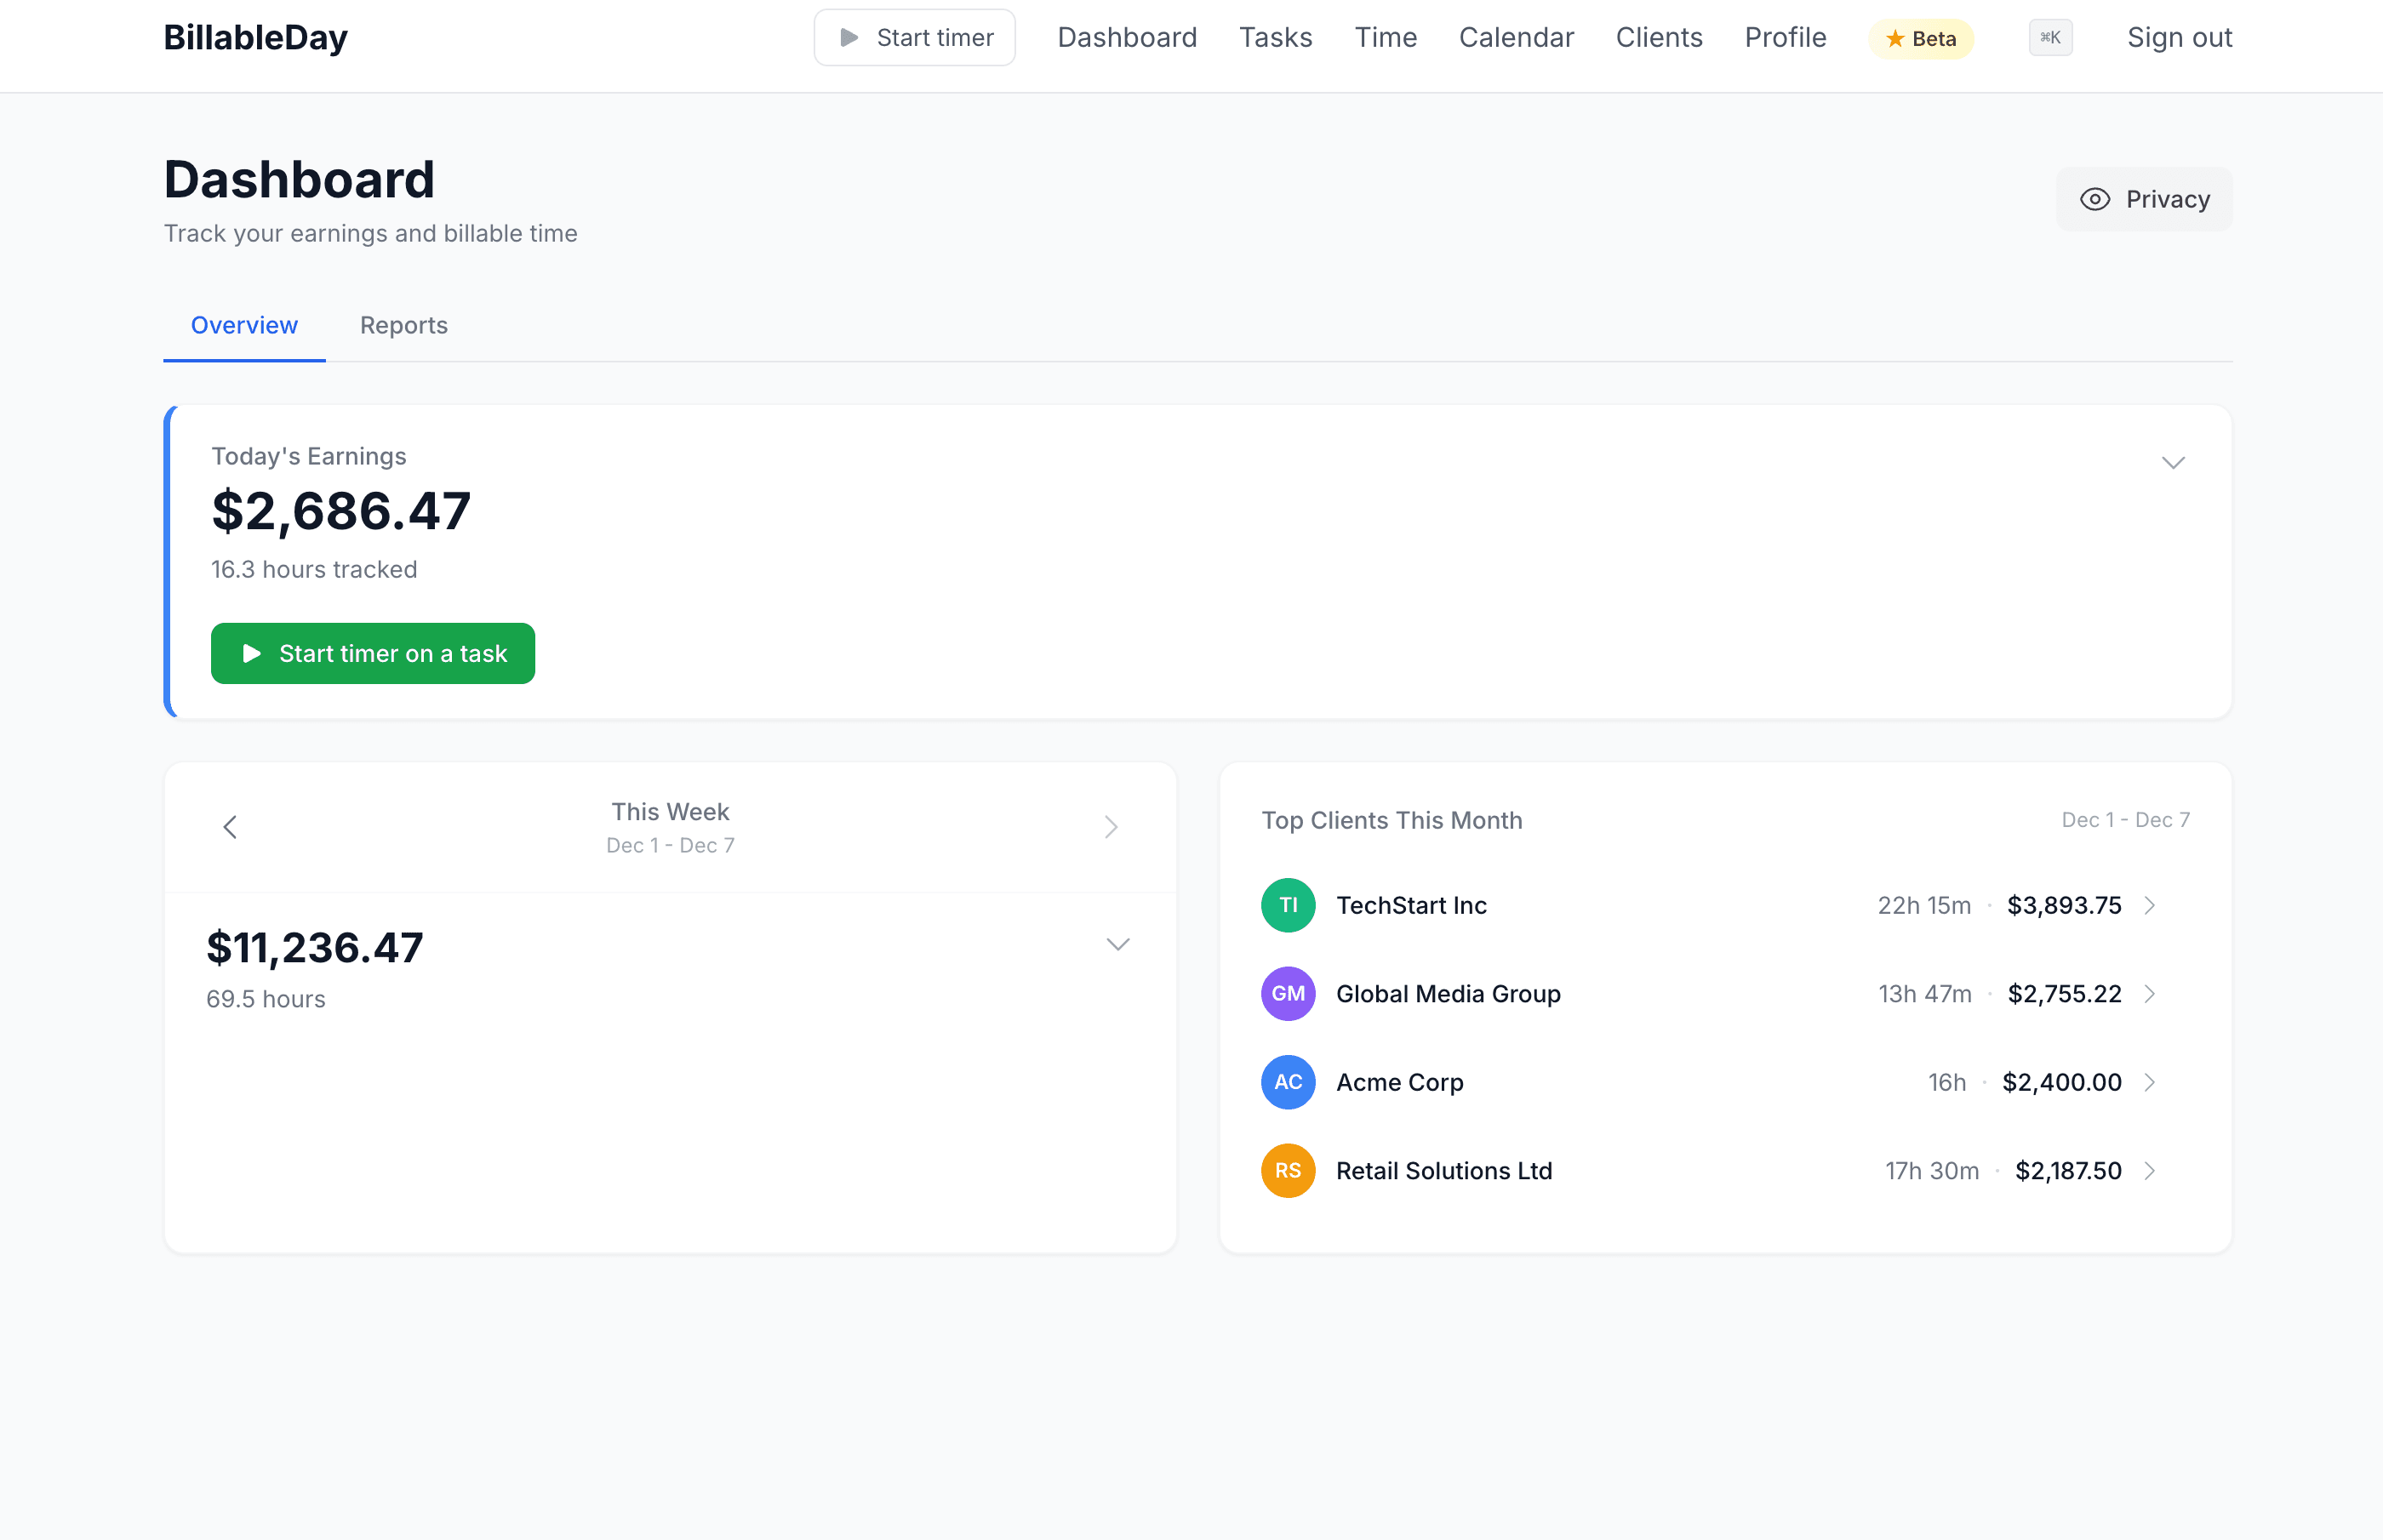Open the Calendar section
Image resolution: width=2383 pixels, height=1540 pixels.
(x=1516, y=37)
